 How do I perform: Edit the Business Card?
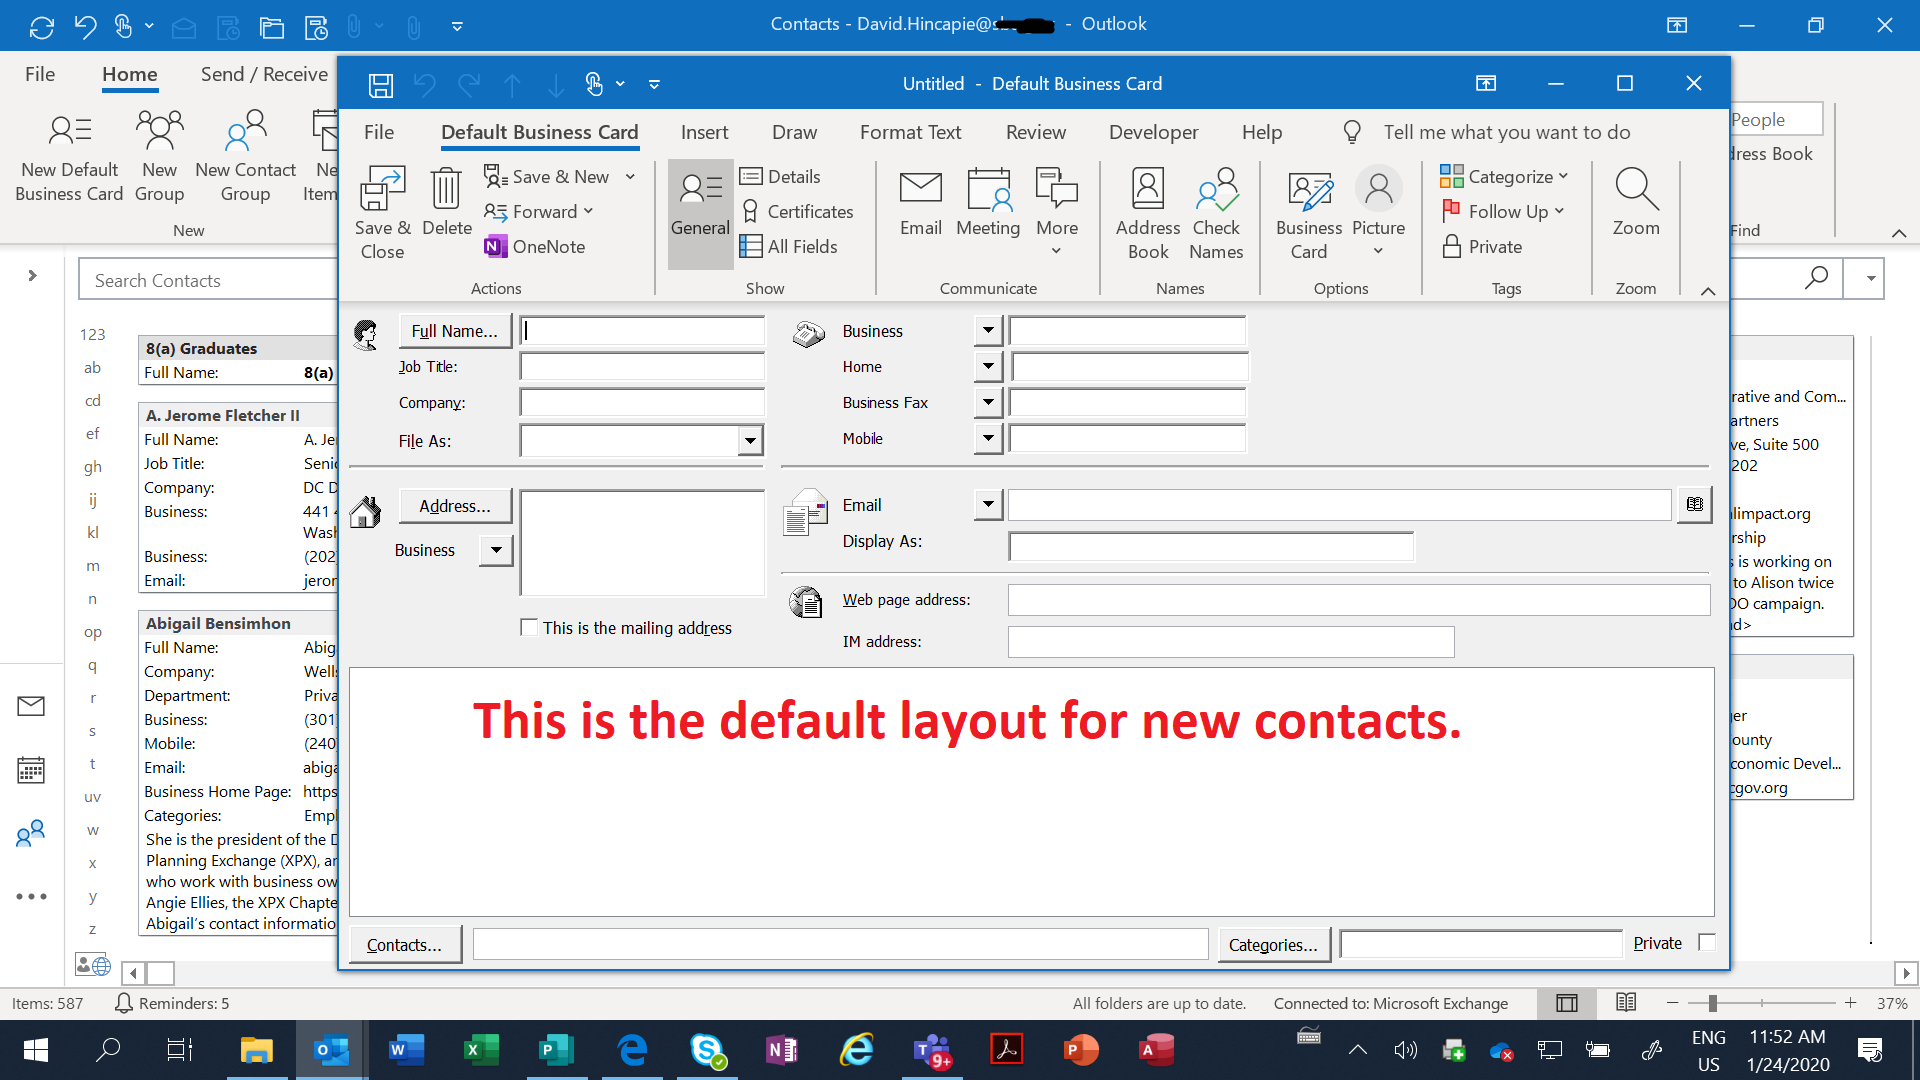tap(1309, 213)
